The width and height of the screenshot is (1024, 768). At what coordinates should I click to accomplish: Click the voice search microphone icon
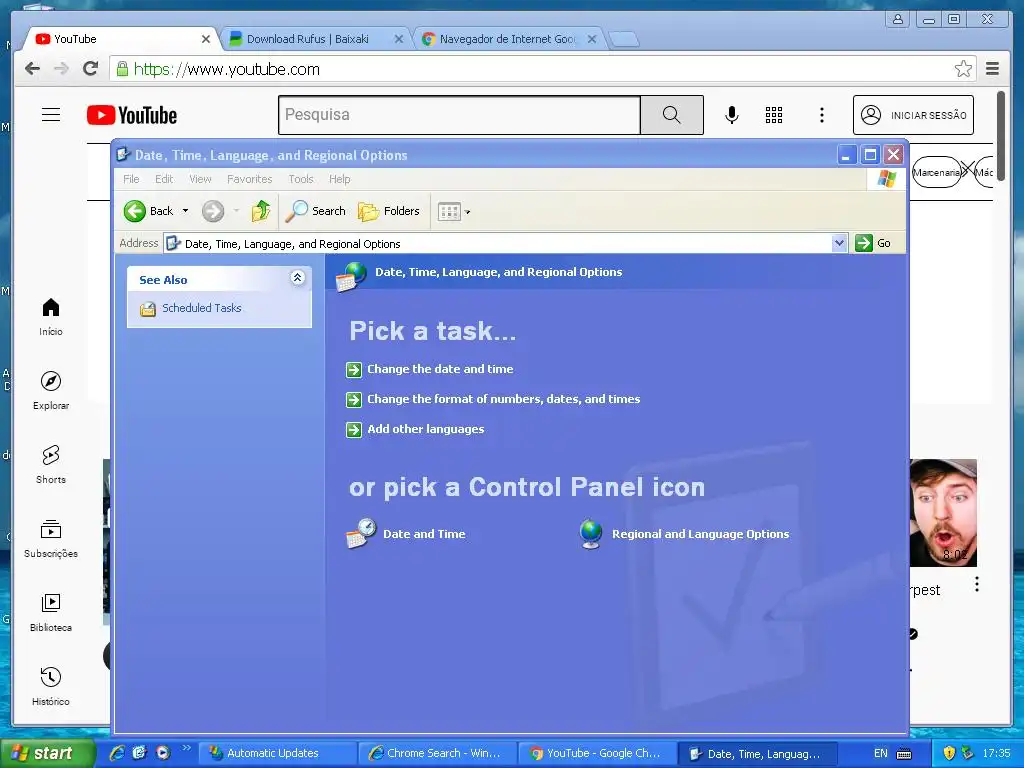(x=732, y=115)
